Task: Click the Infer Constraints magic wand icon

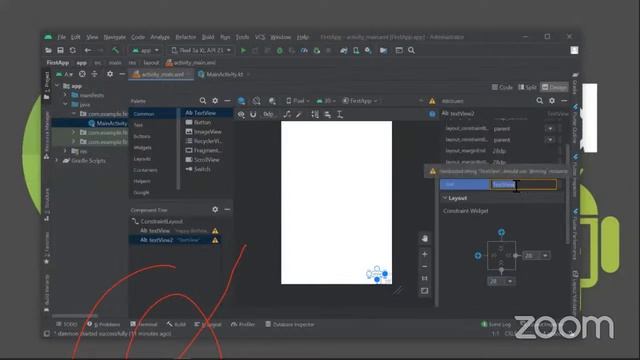Action: click(x=299, y=115)
